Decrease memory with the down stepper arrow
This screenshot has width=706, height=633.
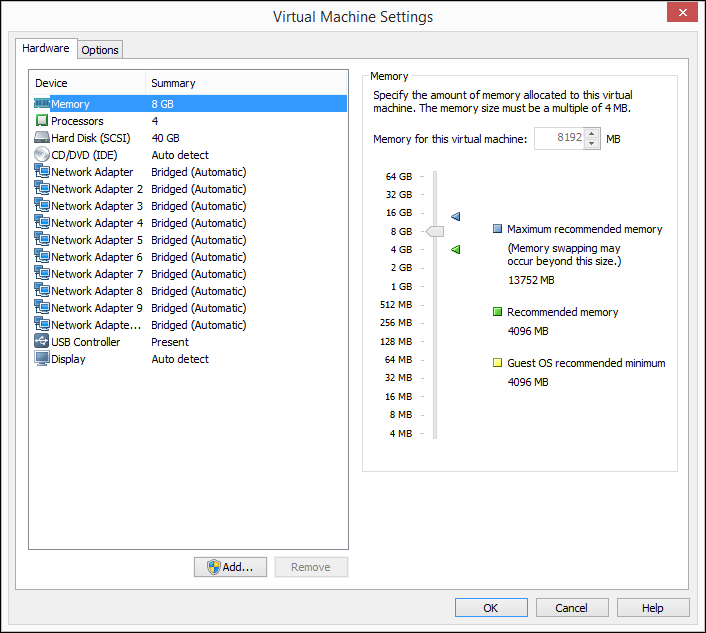click(591, 144)
